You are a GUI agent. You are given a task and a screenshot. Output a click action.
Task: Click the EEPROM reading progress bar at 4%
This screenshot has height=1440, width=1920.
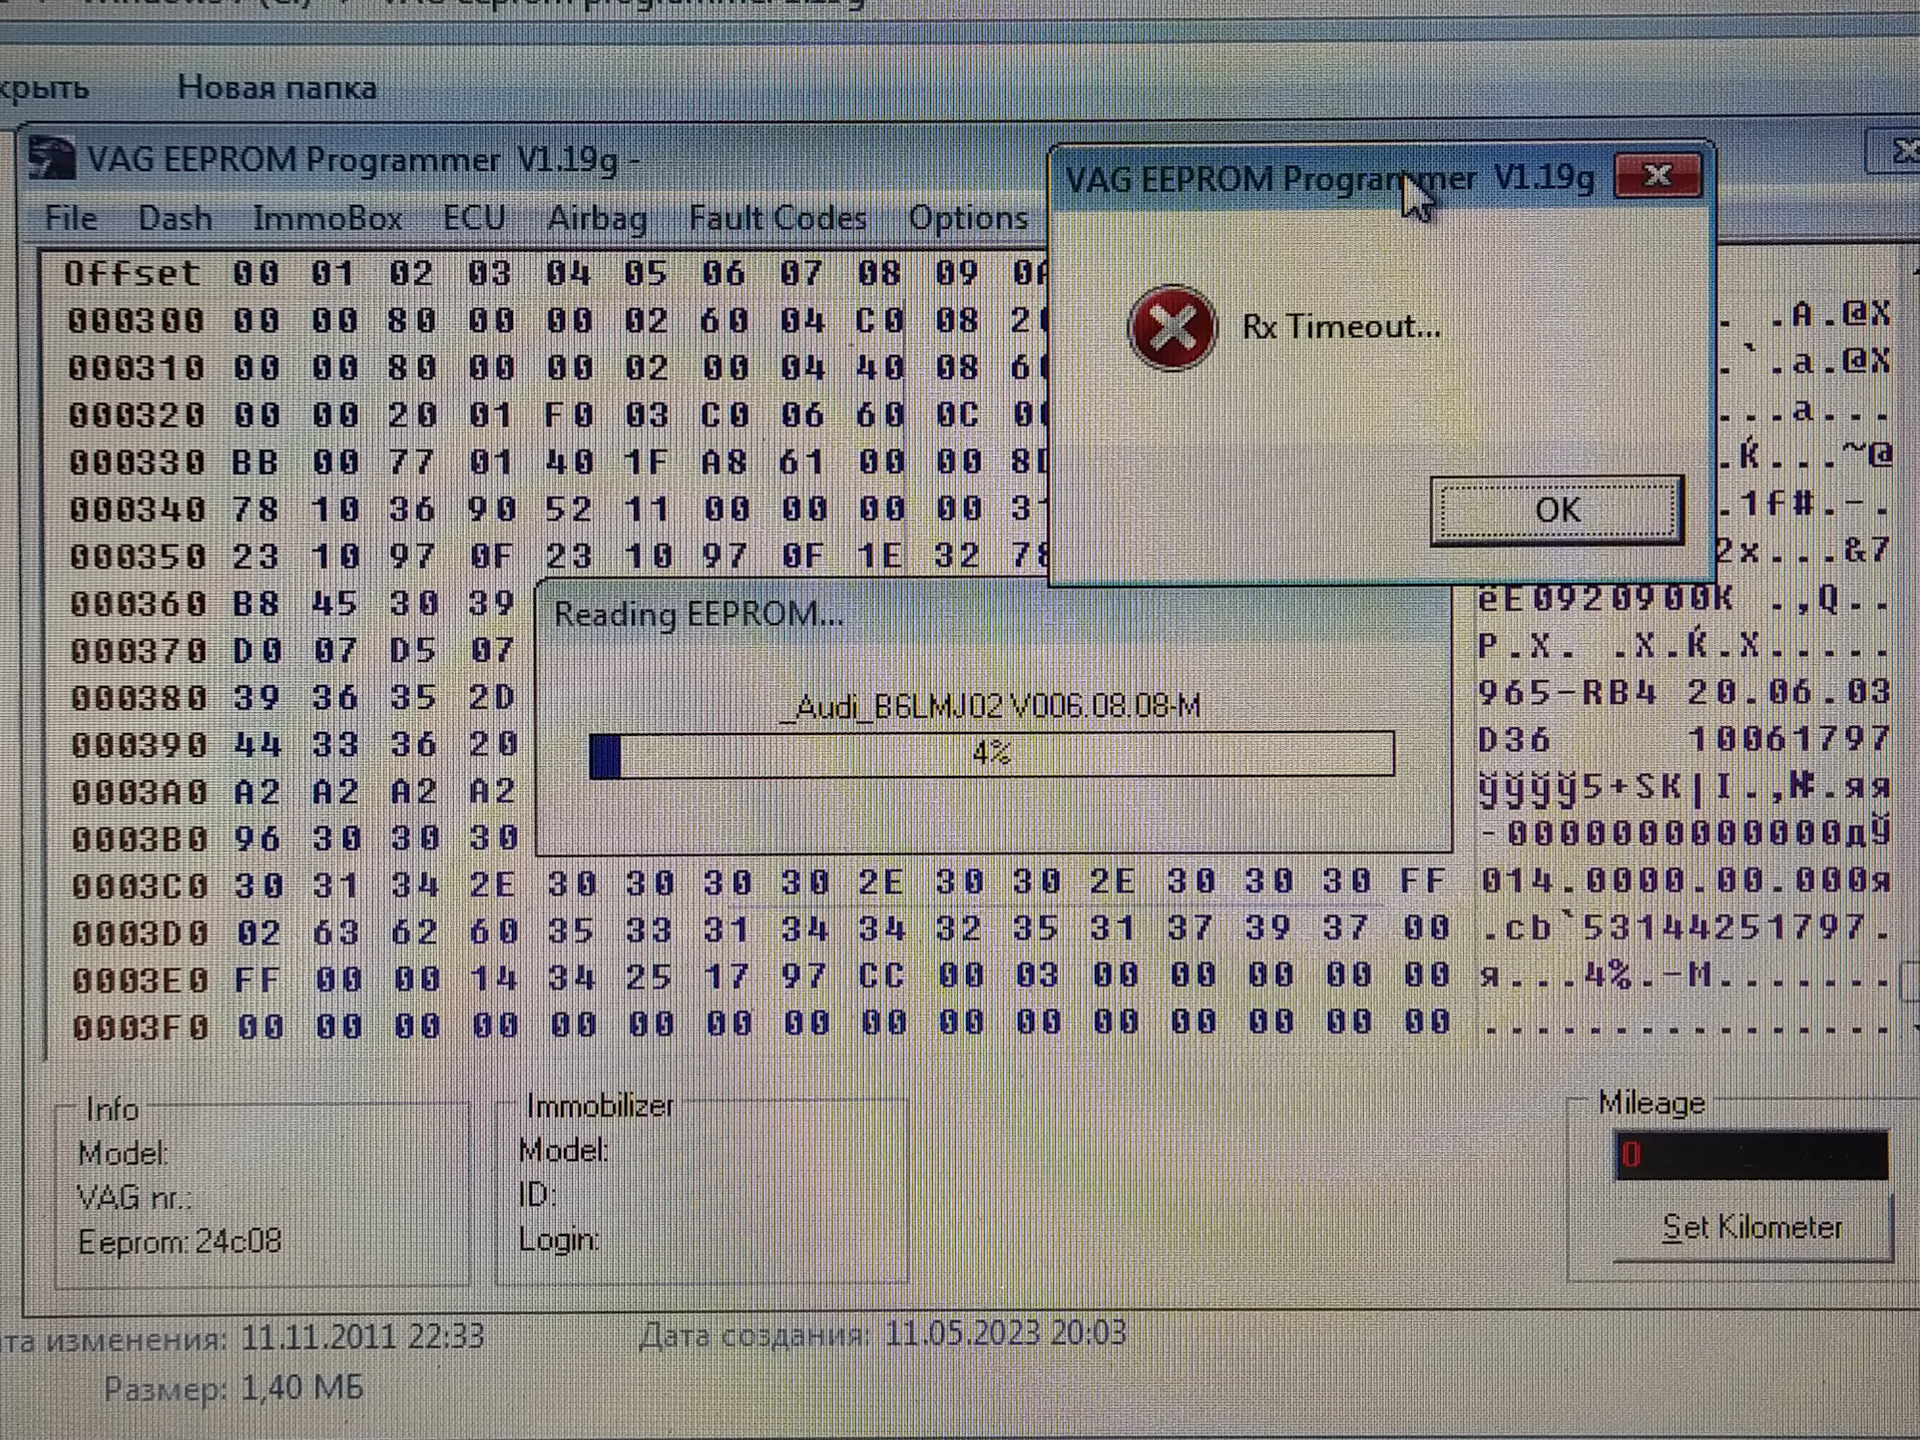pos(995,752)
